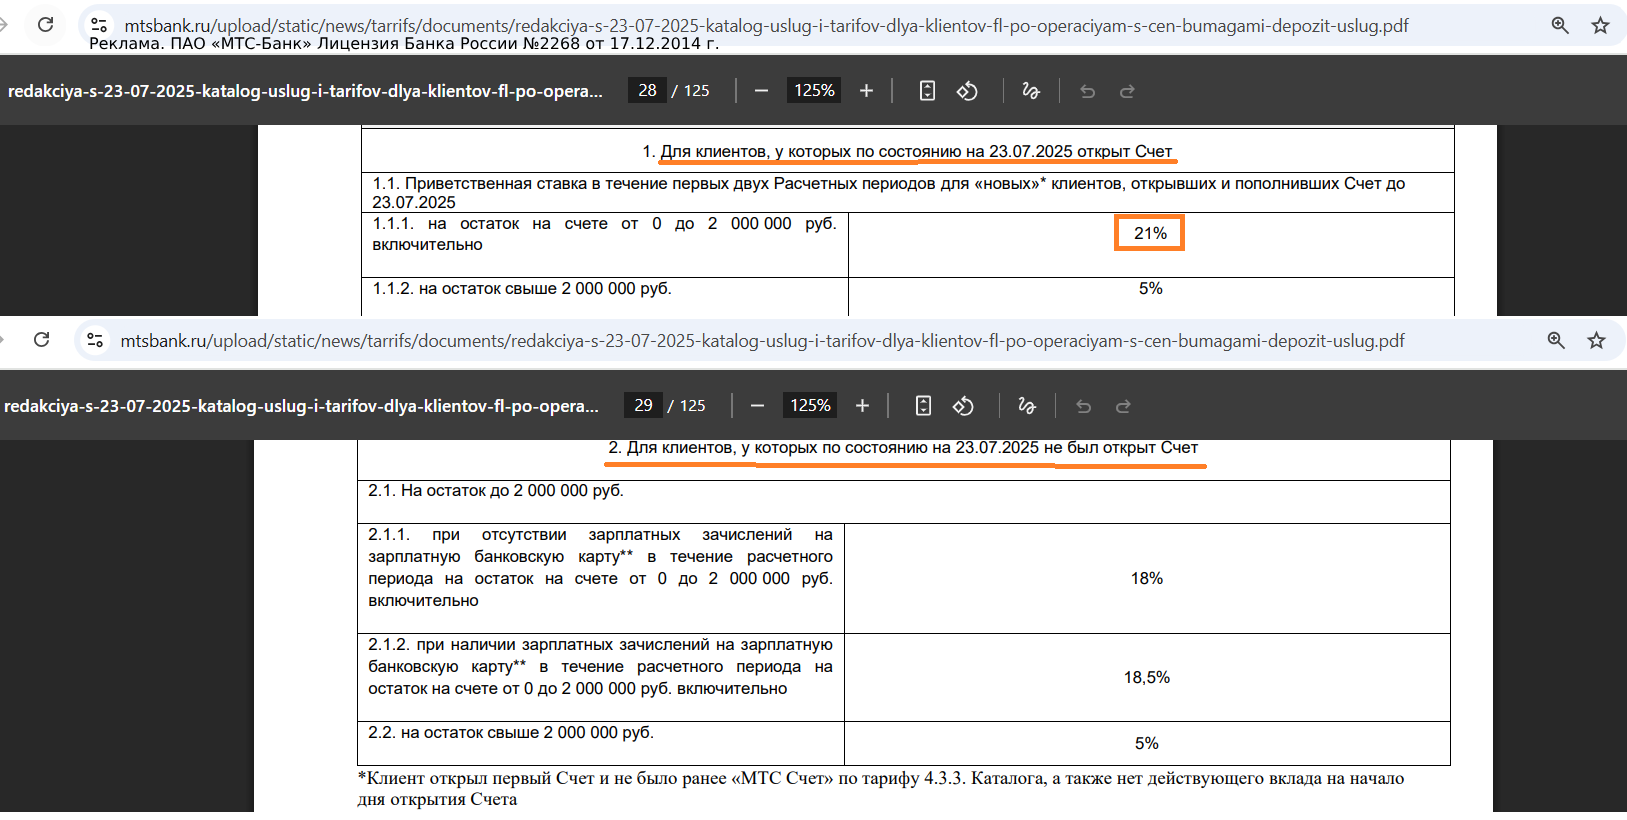
Task: Open zoom magnifier icon in upper address bar
Action: [x=1560, y=25]
